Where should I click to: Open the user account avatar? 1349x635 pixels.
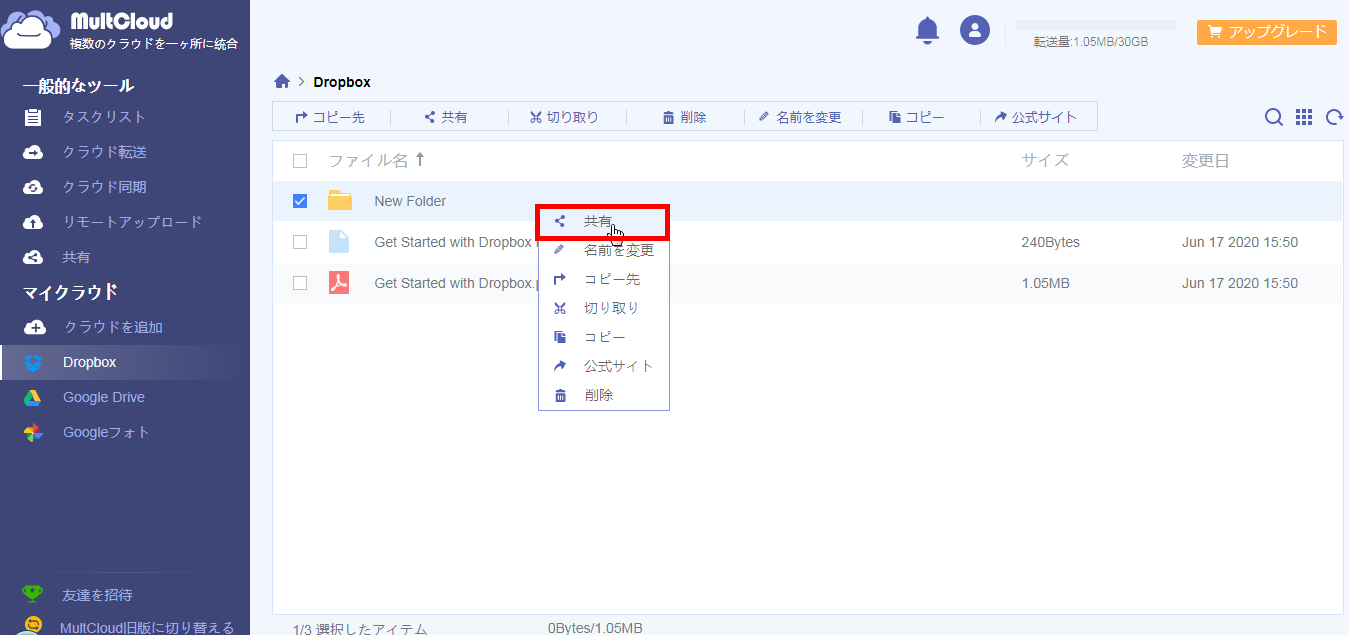[975, 30]
